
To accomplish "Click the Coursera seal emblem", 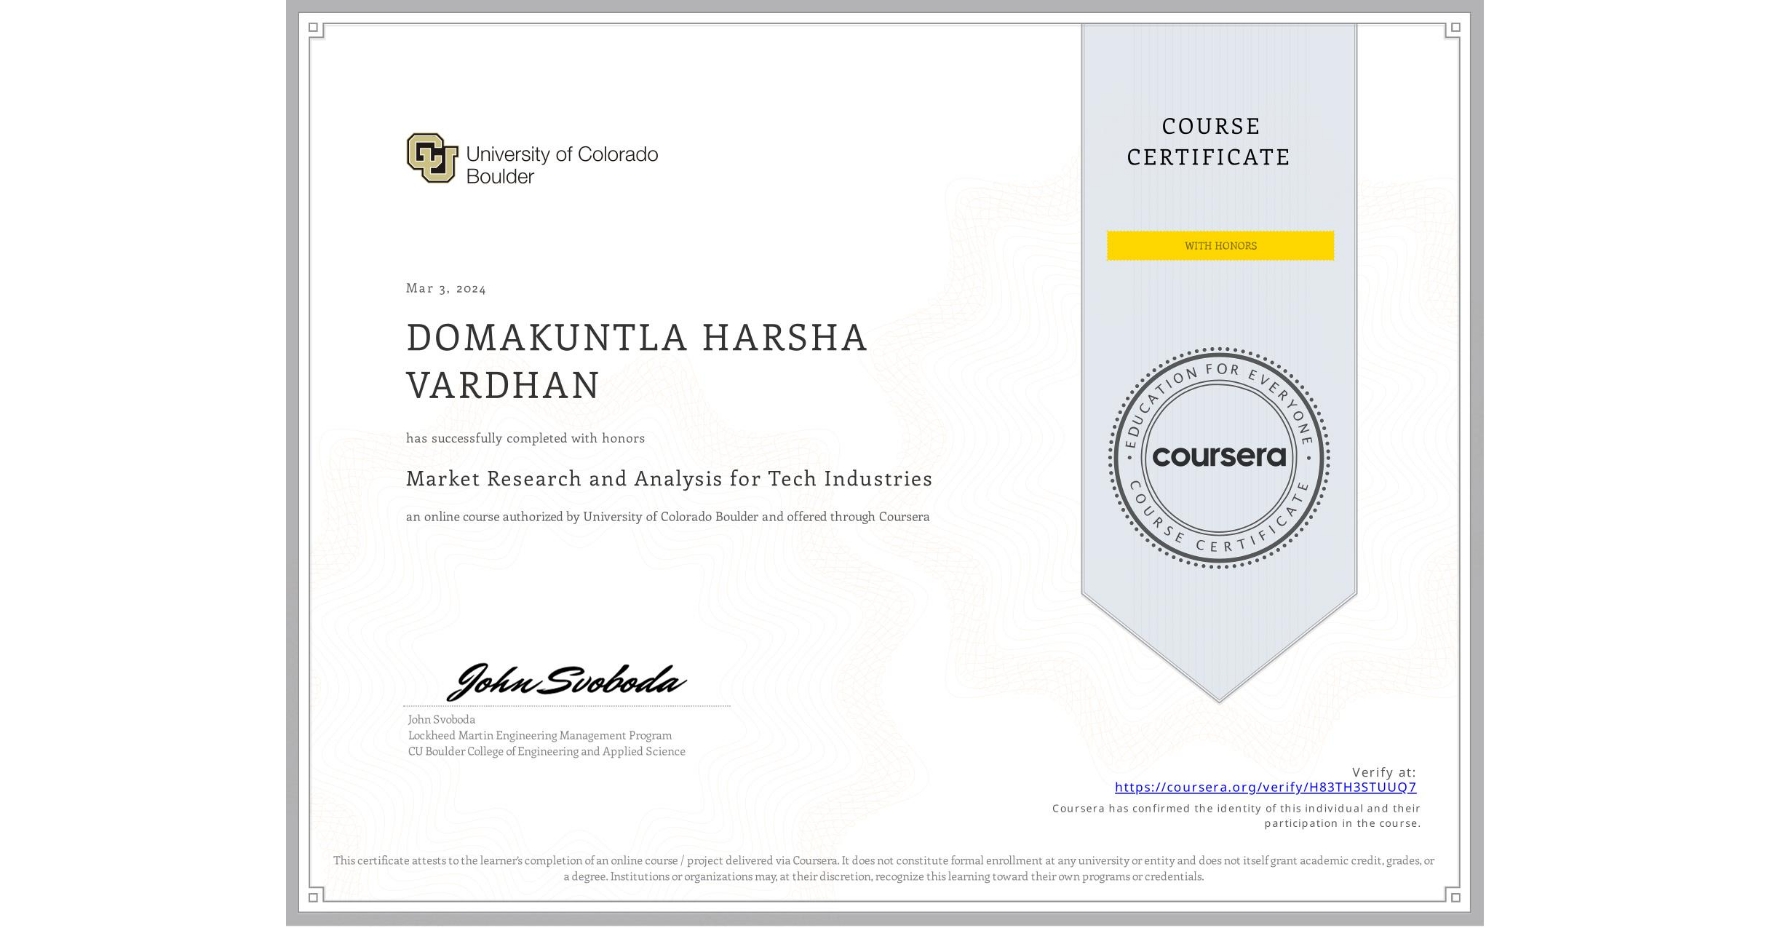I will (1218, 458).
